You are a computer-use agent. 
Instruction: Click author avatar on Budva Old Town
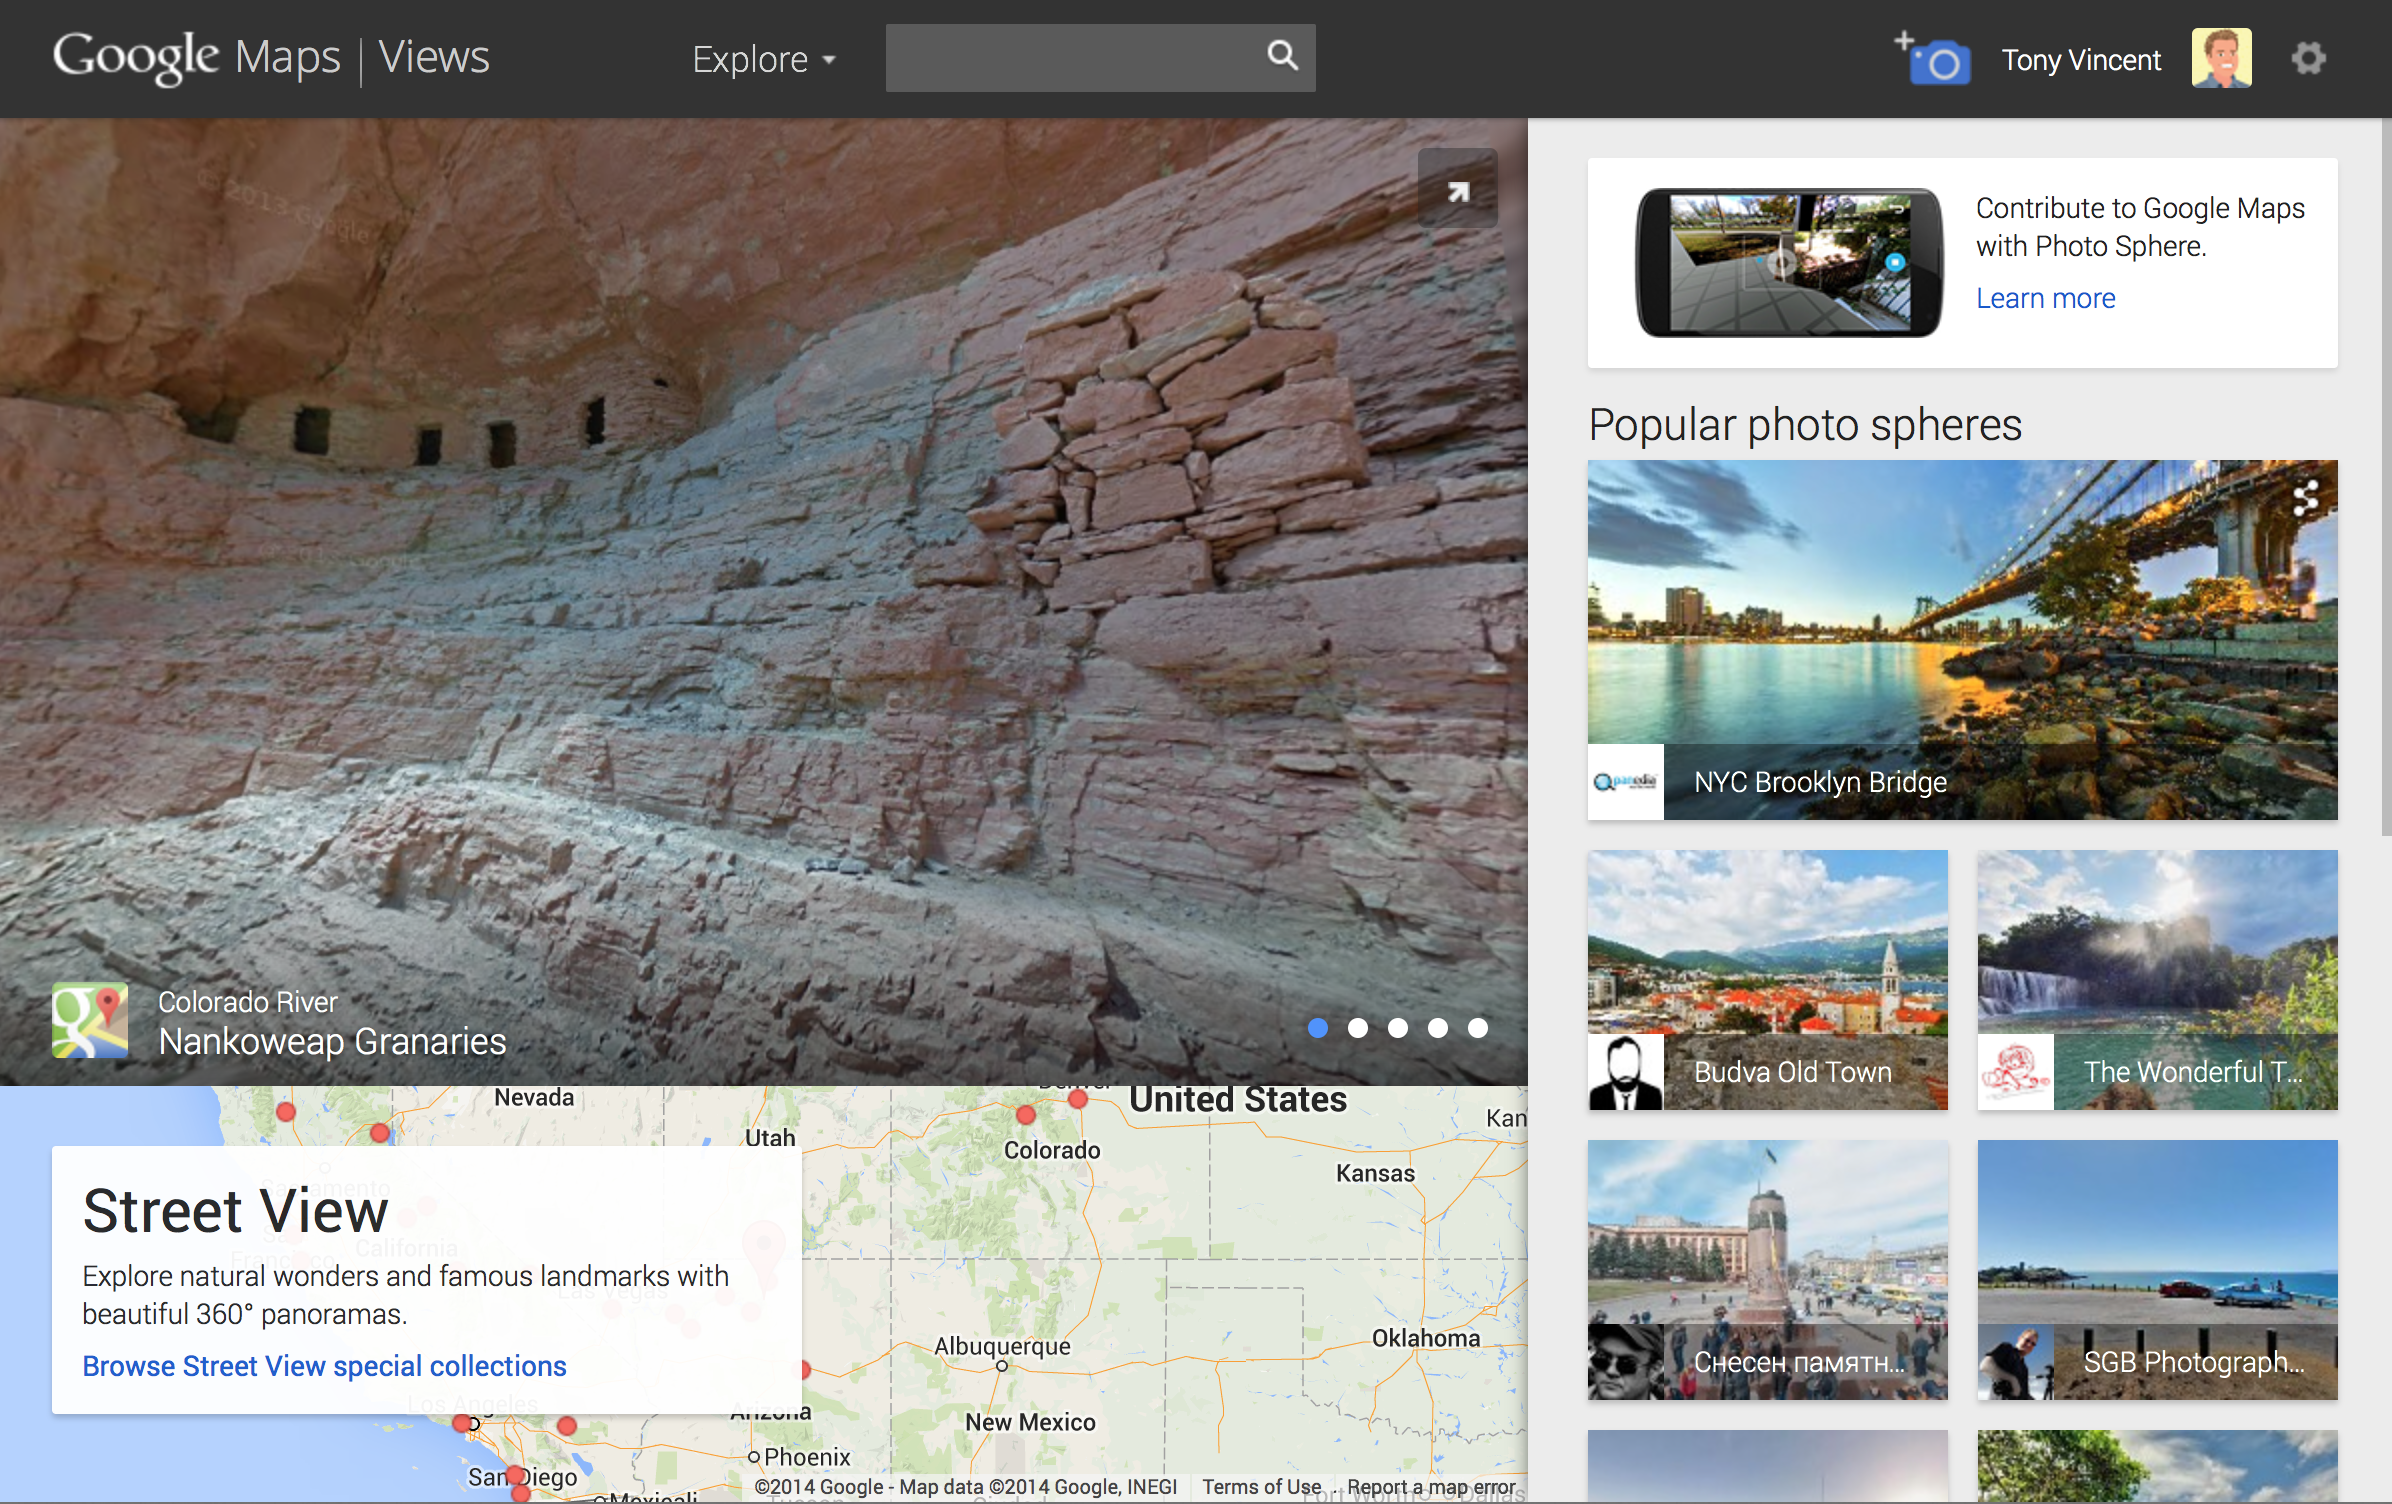click(x=1626, y=1072)
